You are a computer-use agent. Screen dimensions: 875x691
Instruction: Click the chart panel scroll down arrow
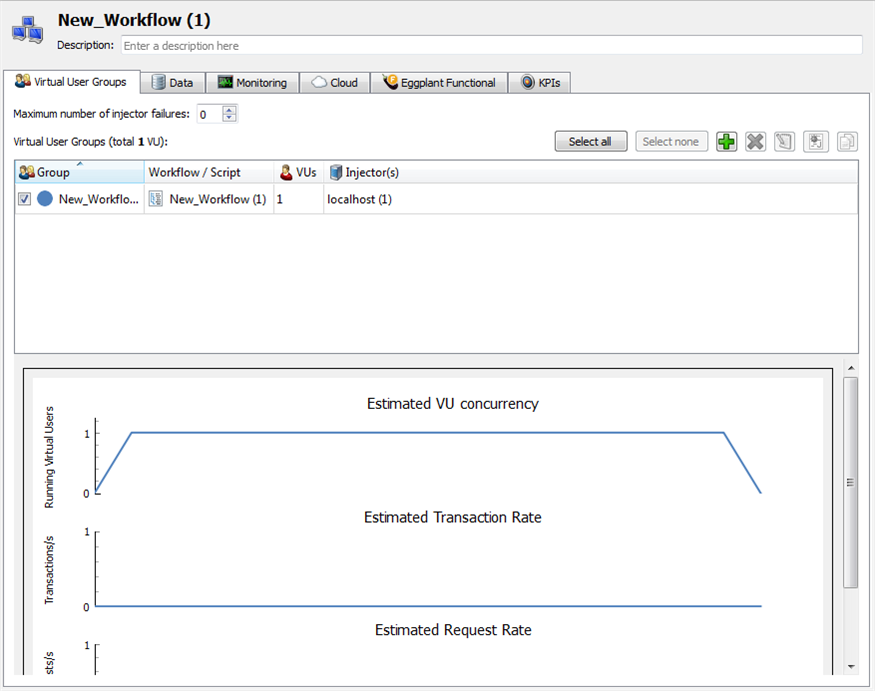(851, 666)
